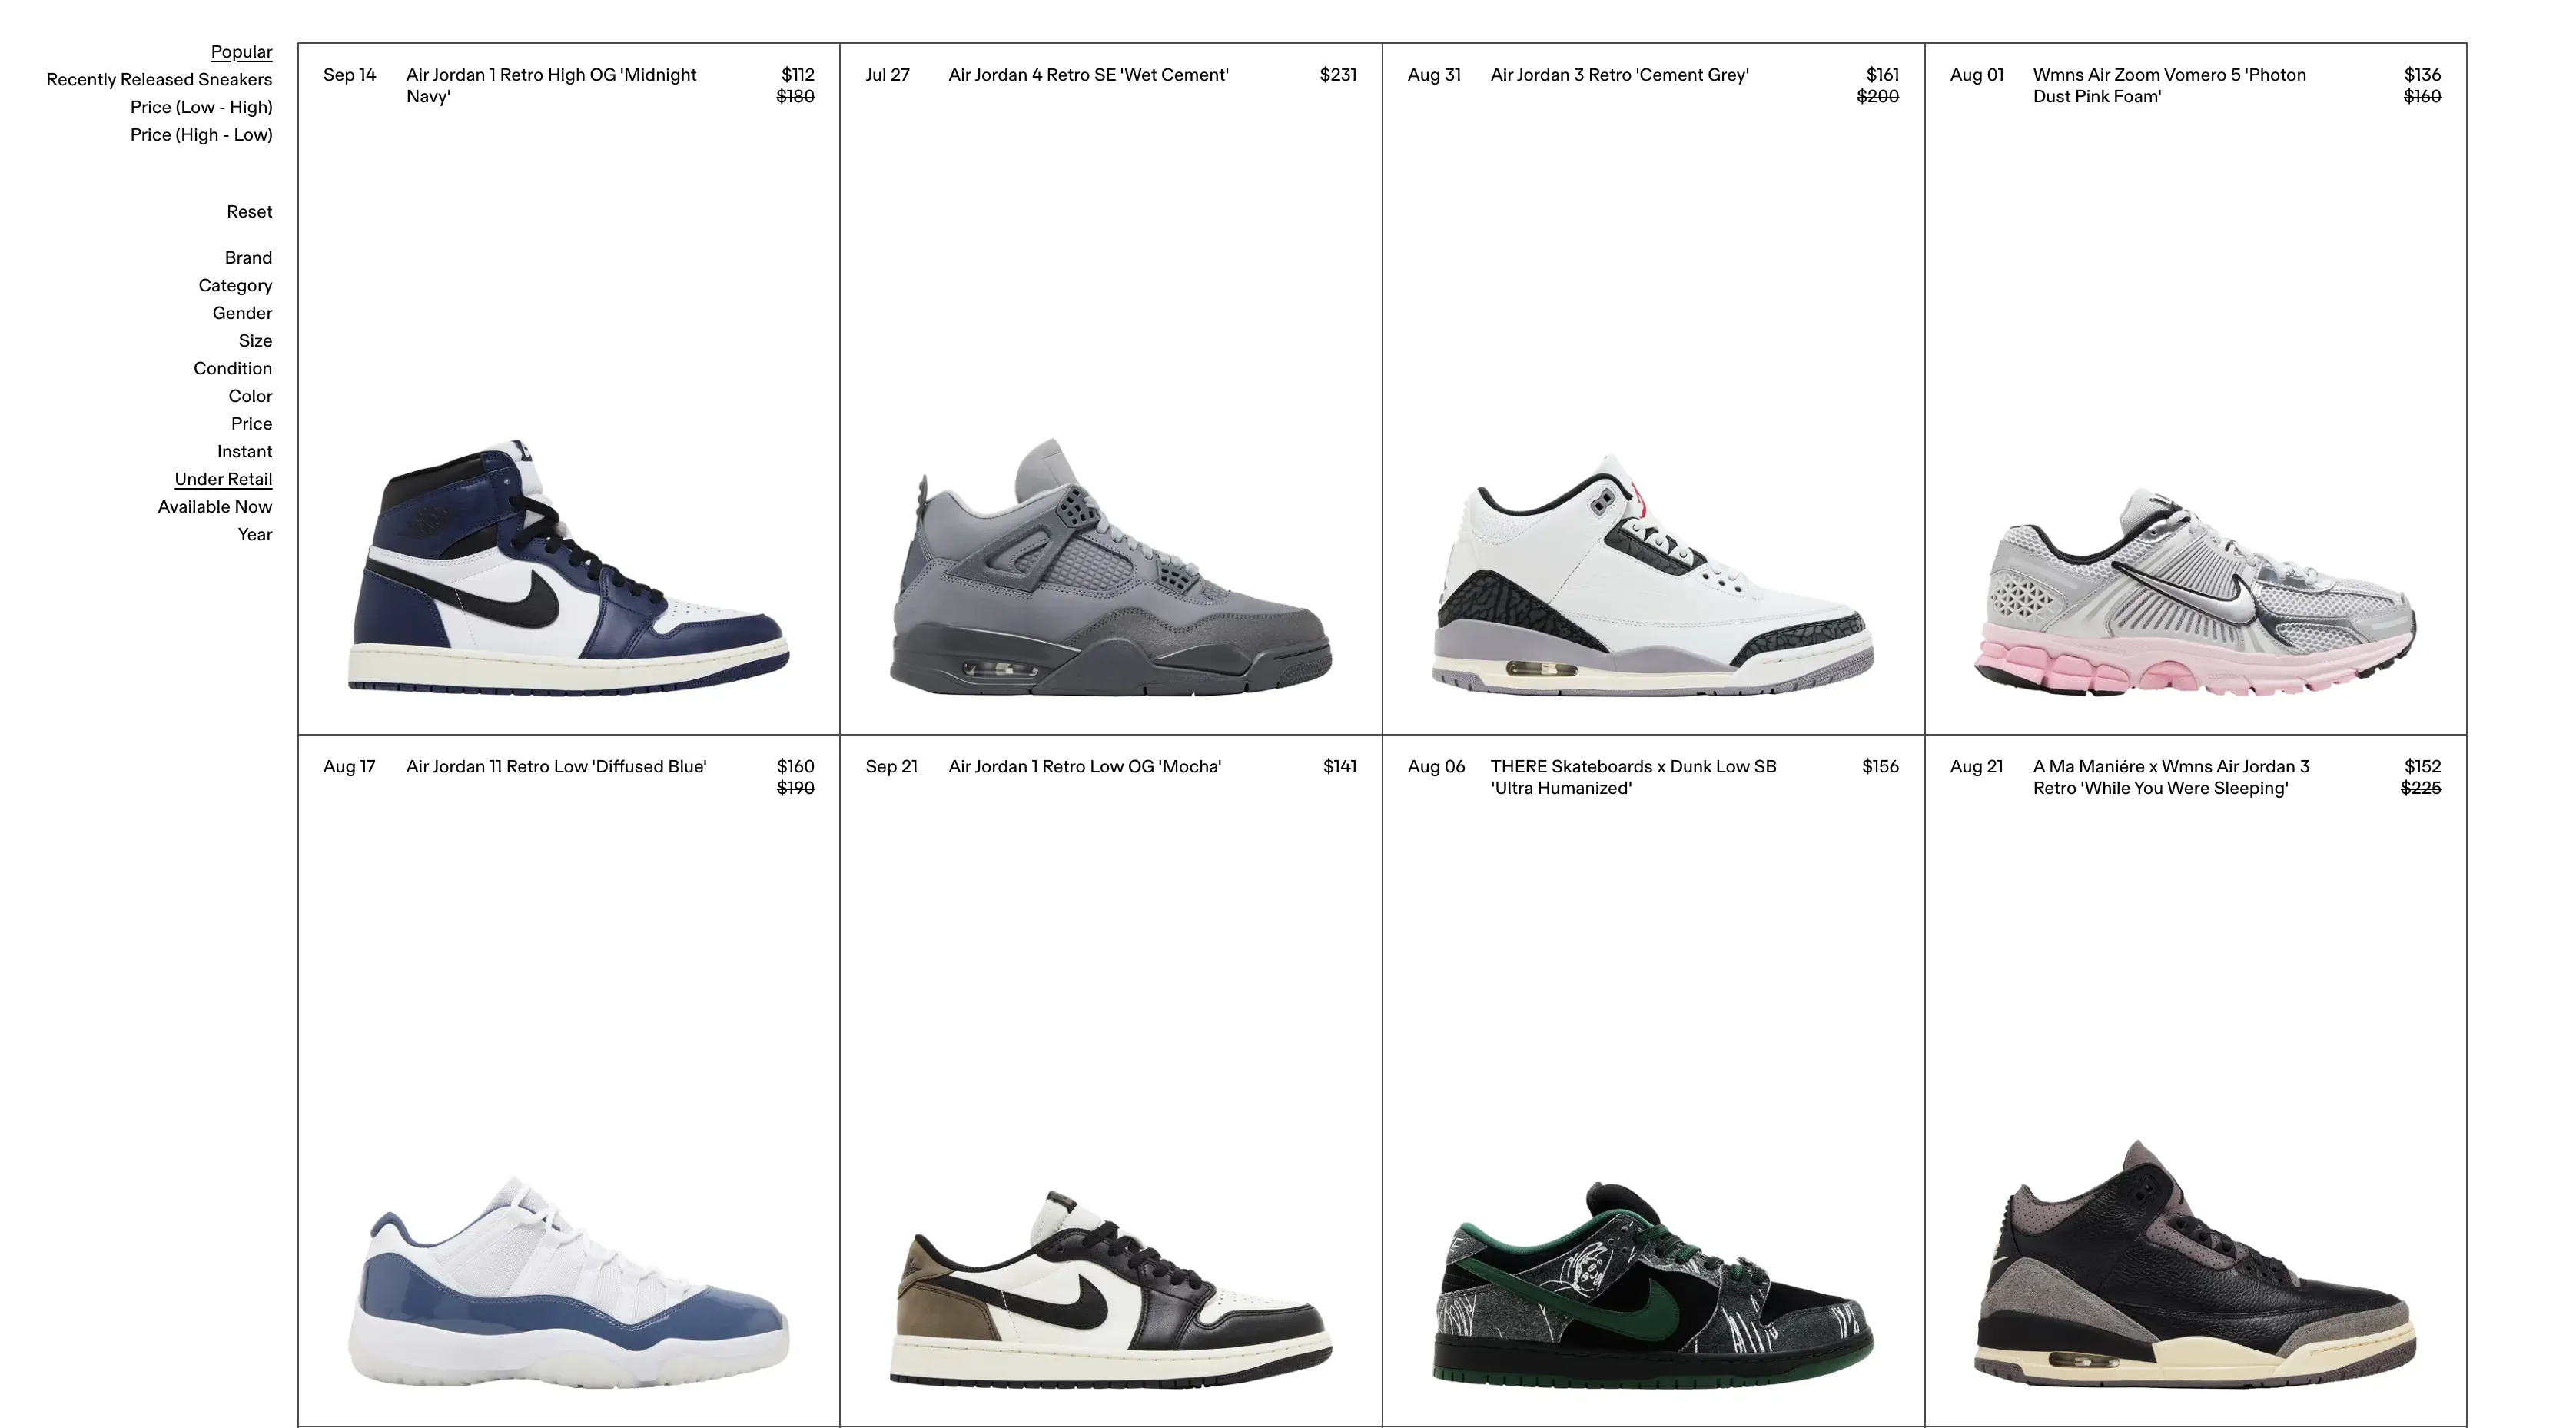Reset all filters
Screen dimensions: 2576x1428
(x=249, y=212)
